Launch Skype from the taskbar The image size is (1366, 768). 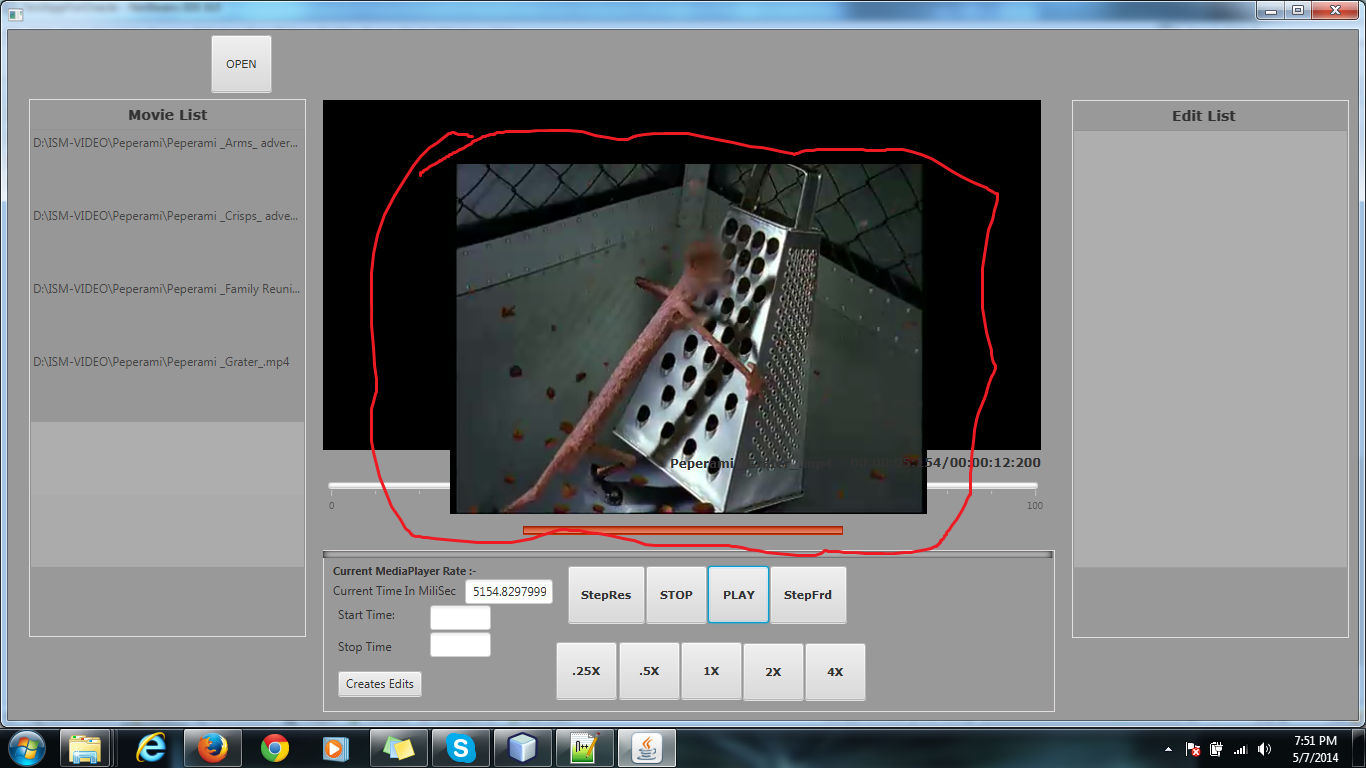461,748
